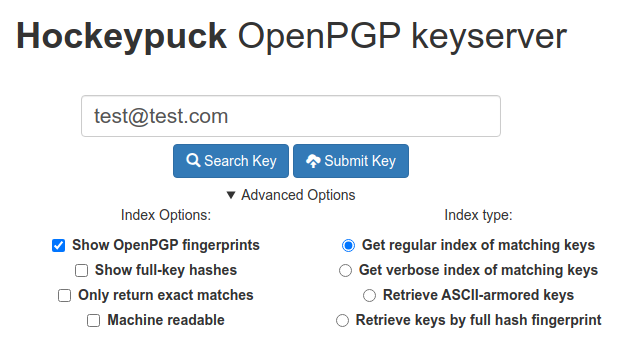Select Get verbose index radio button
Viewport: 638px width, 360px height.
345,271
